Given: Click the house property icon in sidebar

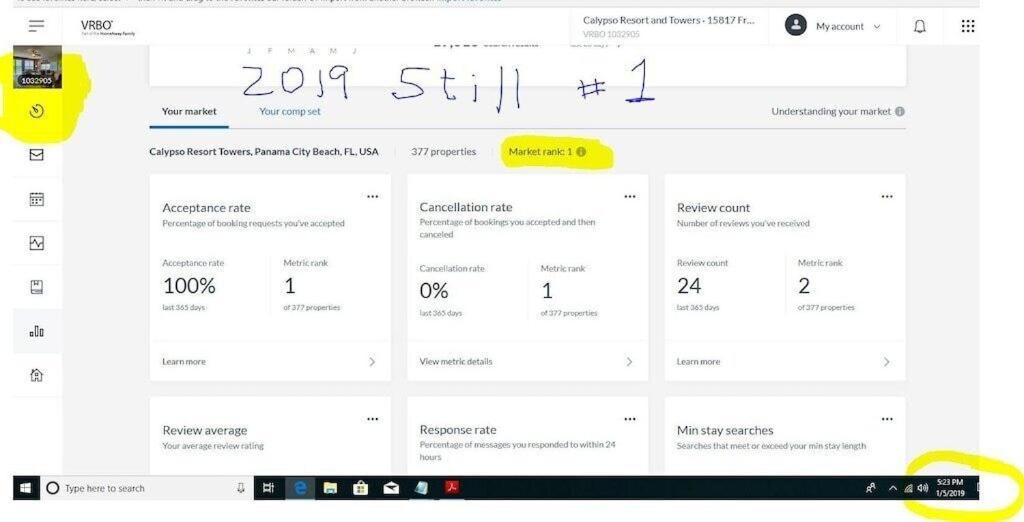Looking at the screenshot, I should (37, 375).
